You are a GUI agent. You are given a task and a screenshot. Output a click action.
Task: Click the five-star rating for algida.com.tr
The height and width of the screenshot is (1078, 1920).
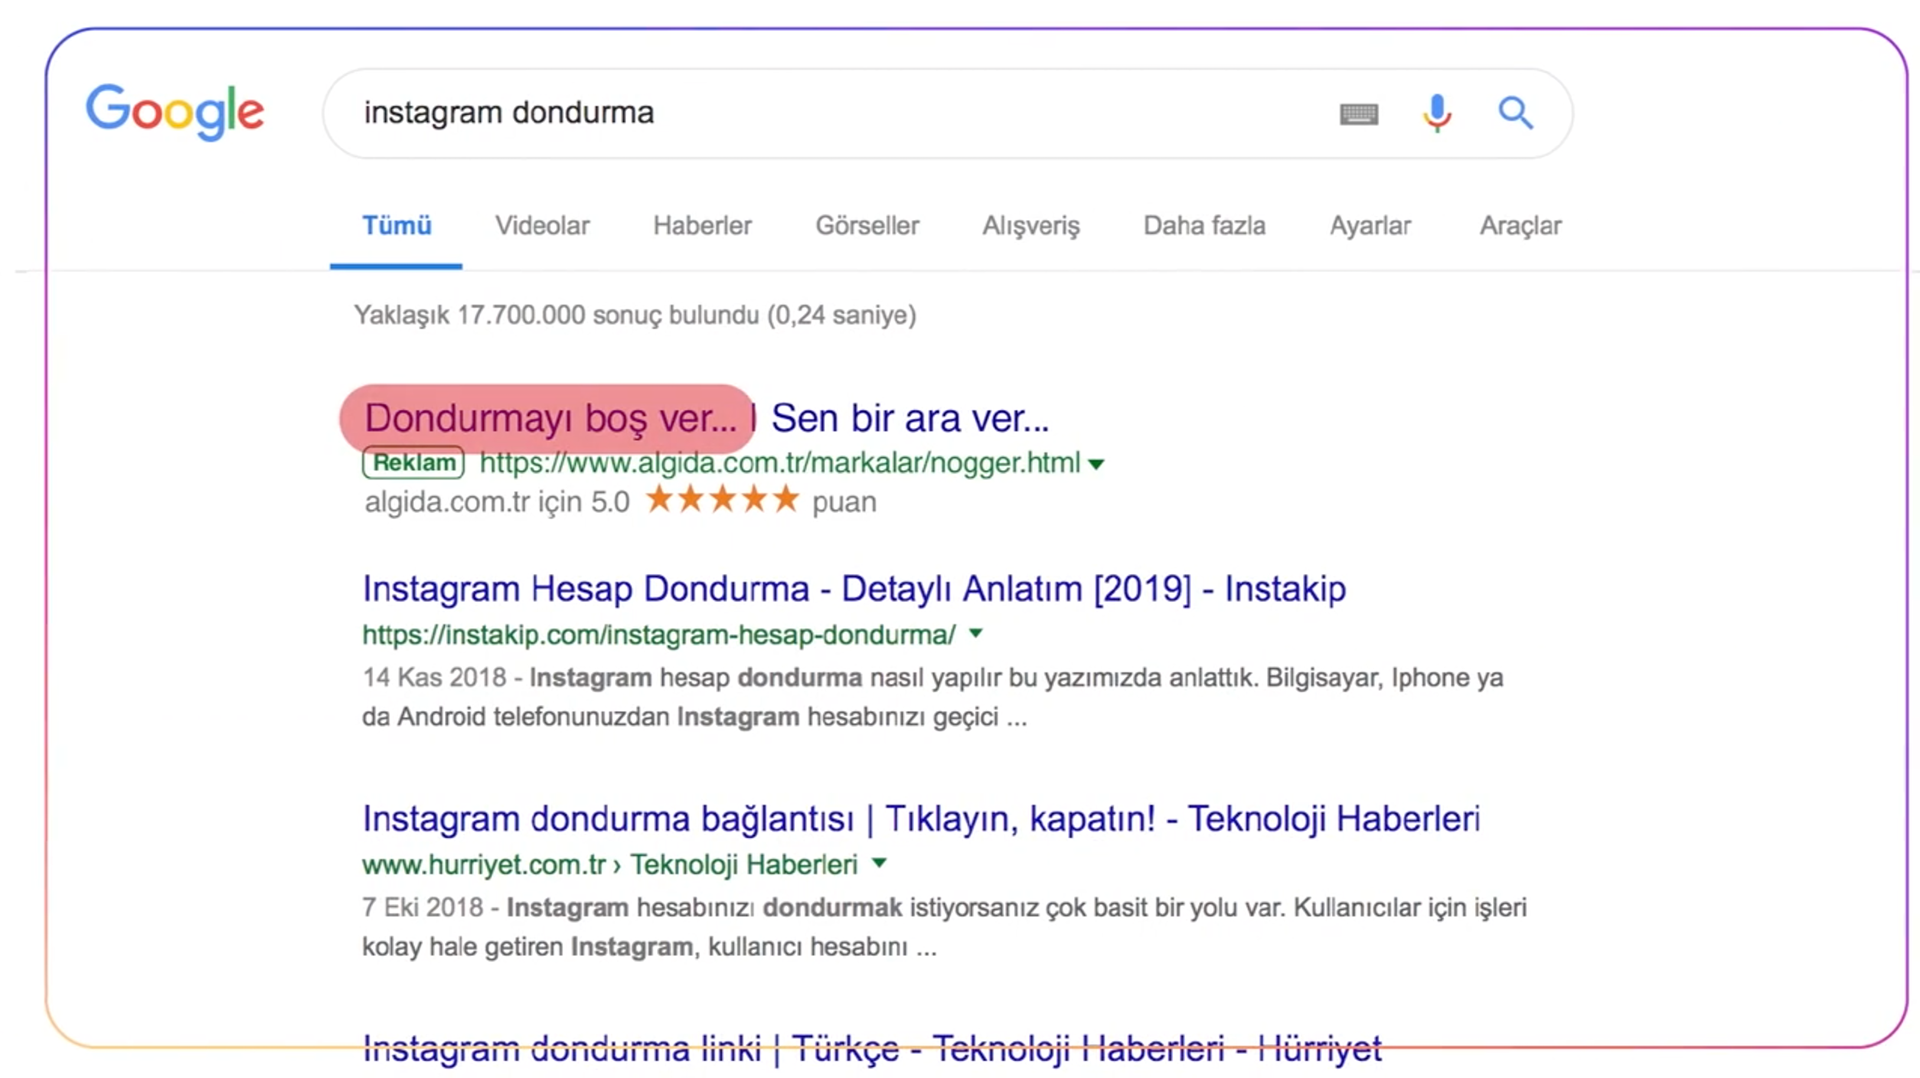tap(722, 499)
